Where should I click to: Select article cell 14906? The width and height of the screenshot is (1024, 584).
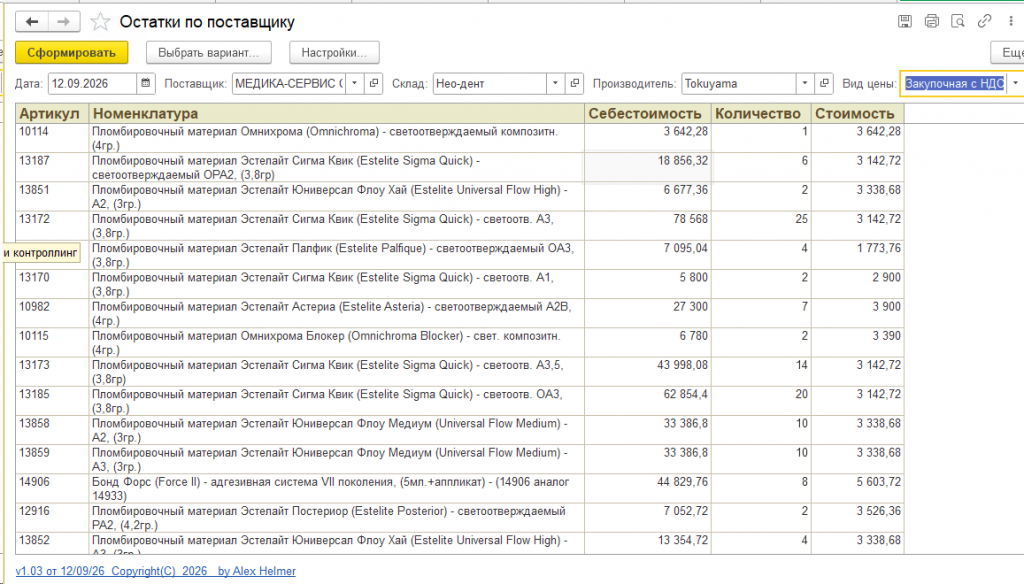pyautogui.click(x=52, y=489)
